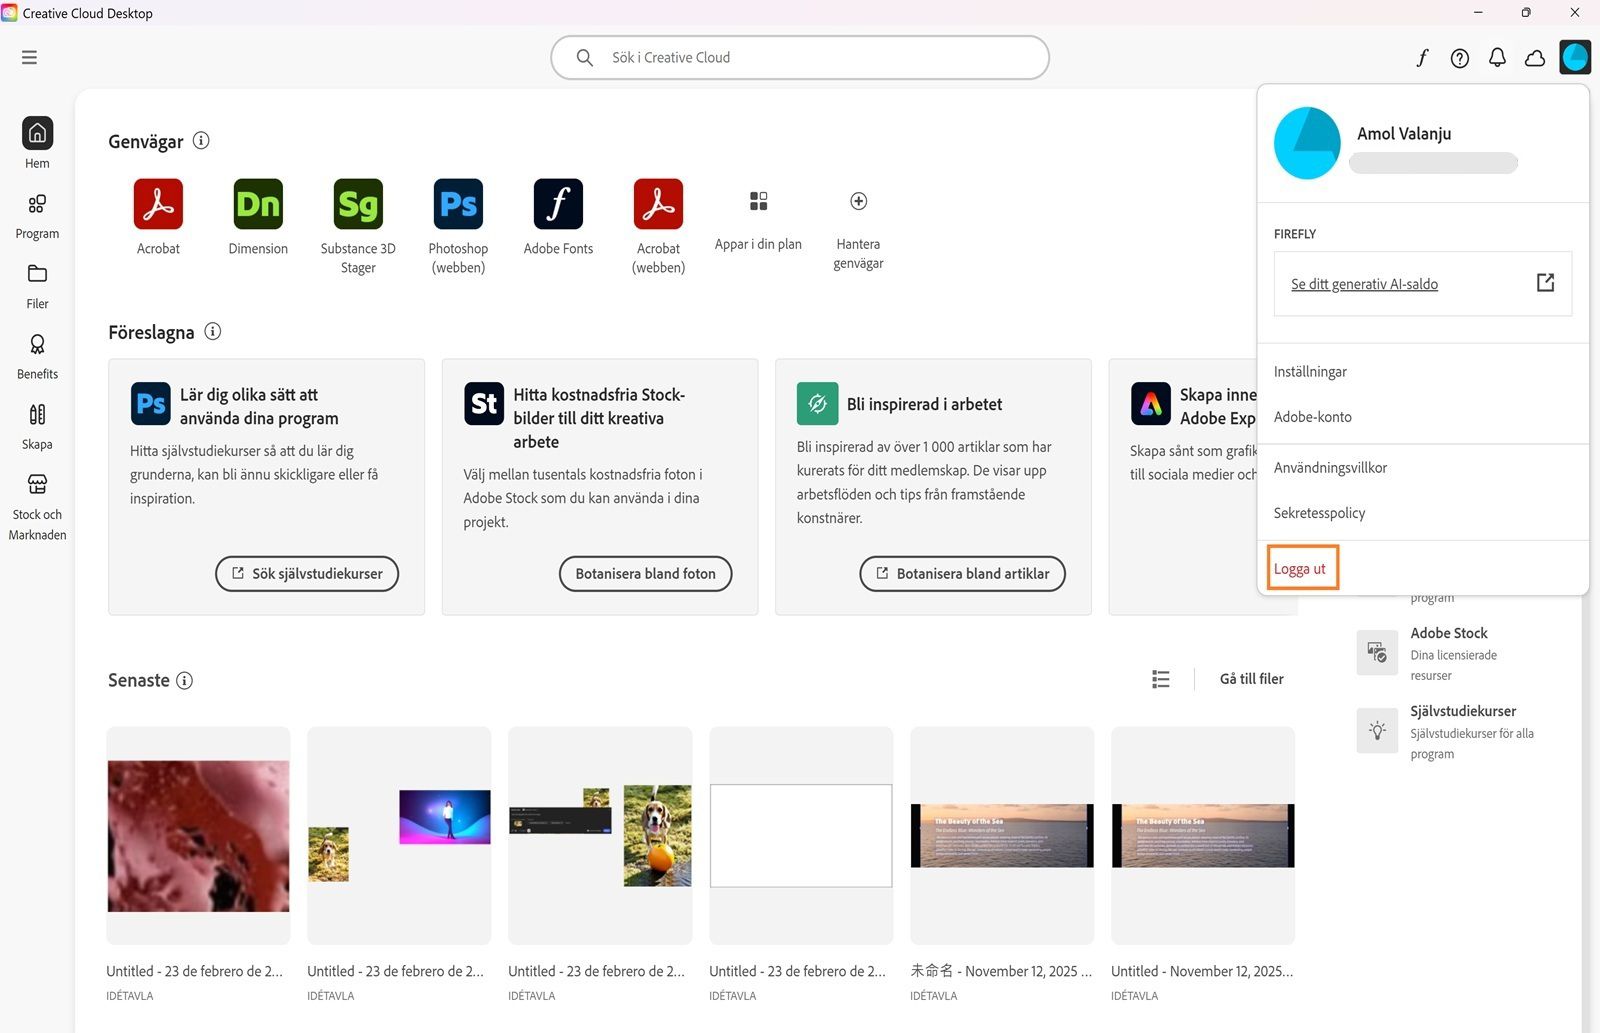Click info icon next to Genvägar
Viewport: 1600px width, 1033px height.
click(x=201, y=140)
